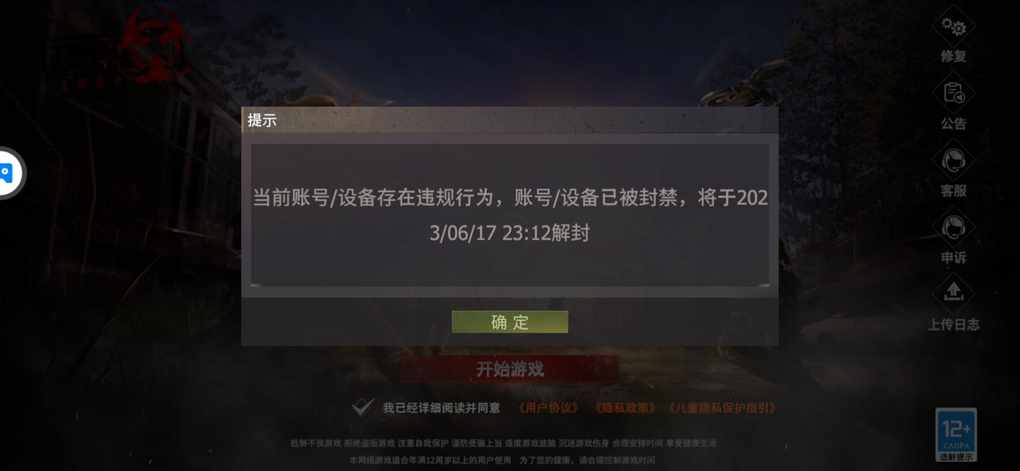Click the 申诉 text label
The width and height of the screenshot is (1020, 471).
(x=954, y=258)
